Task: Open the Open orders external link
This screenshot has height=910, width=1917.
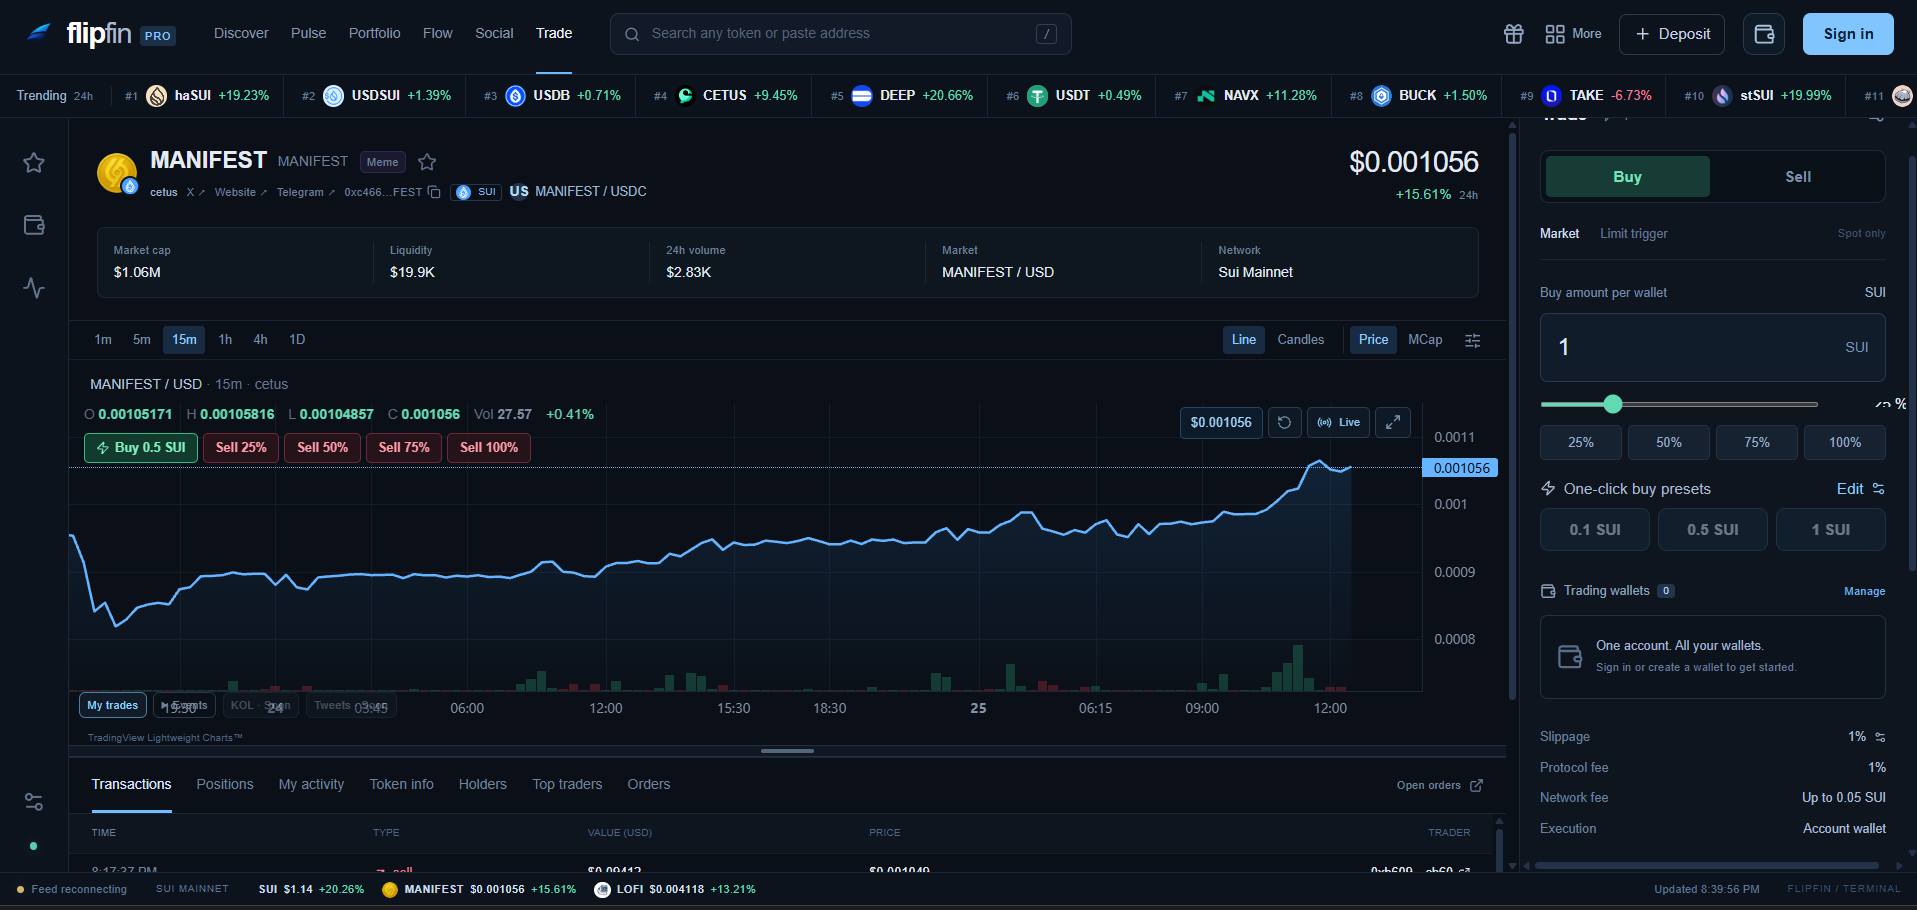Action: 1440,786
